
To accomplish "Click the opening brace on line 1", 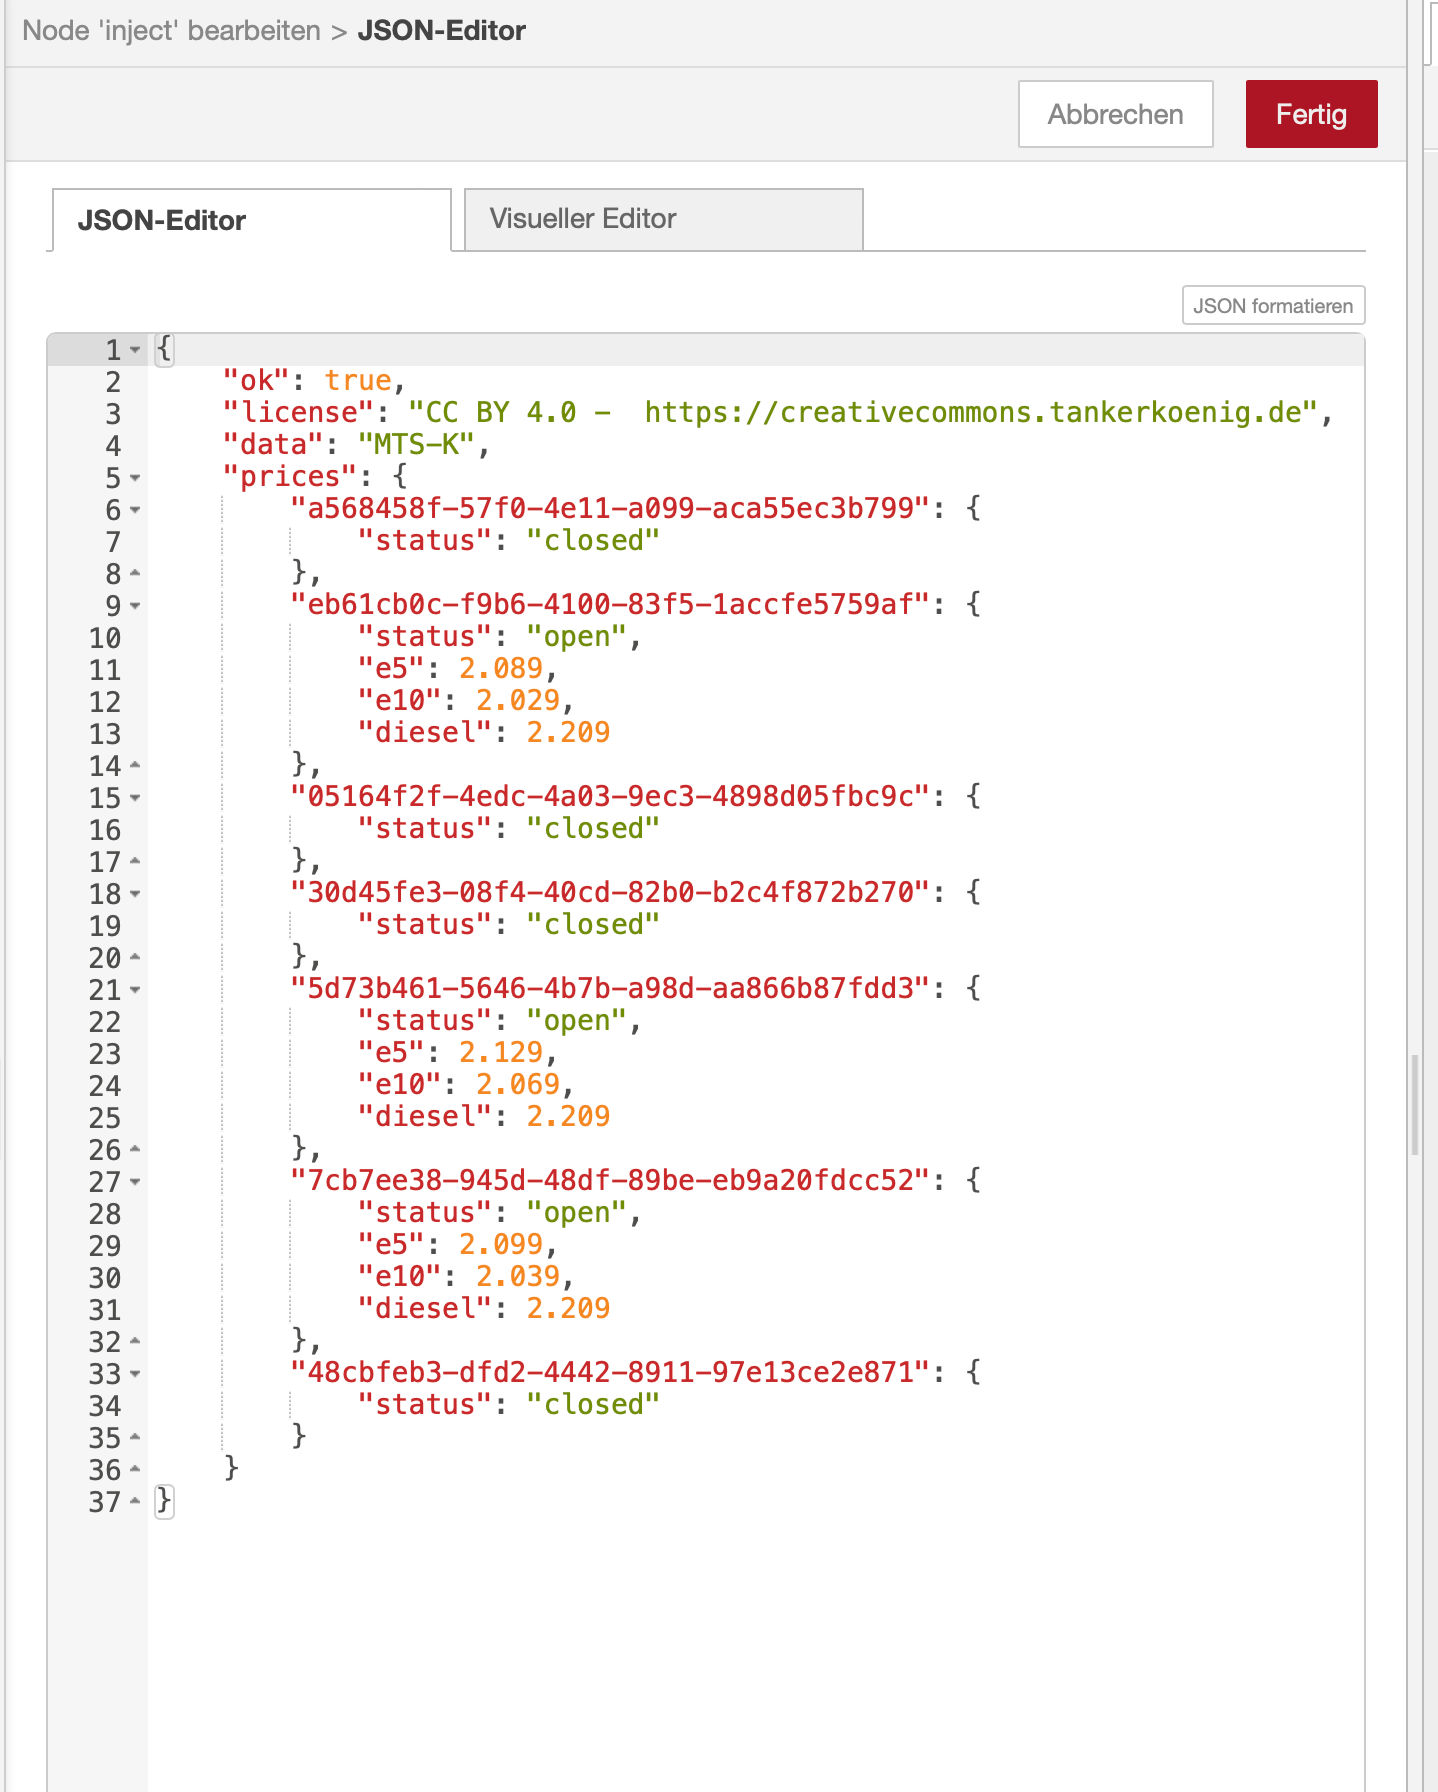I will pos(164,349).
